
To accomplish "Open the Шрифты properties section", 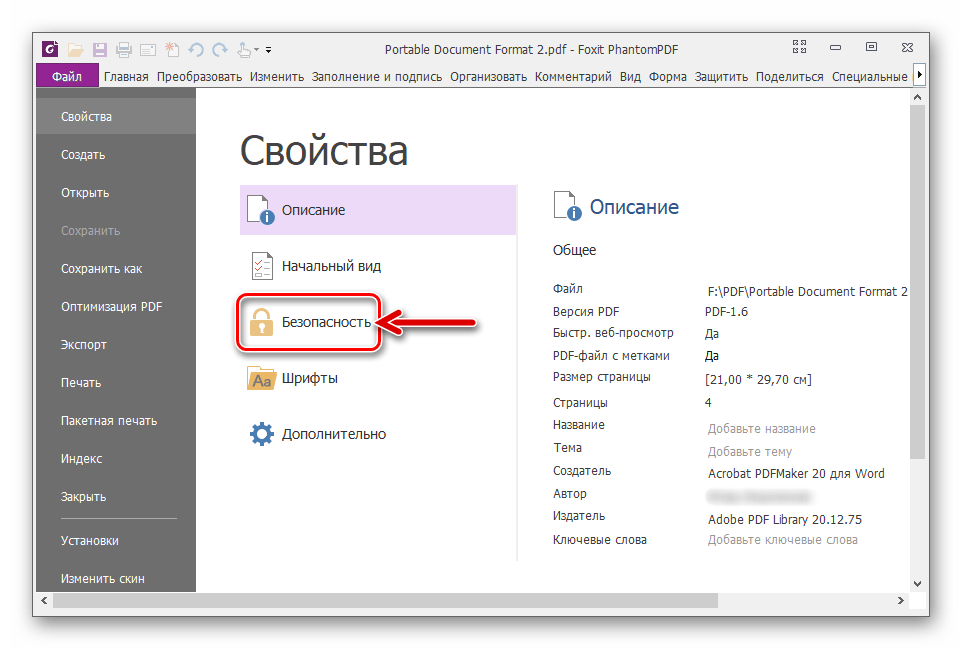I will (x=309, y=378).
